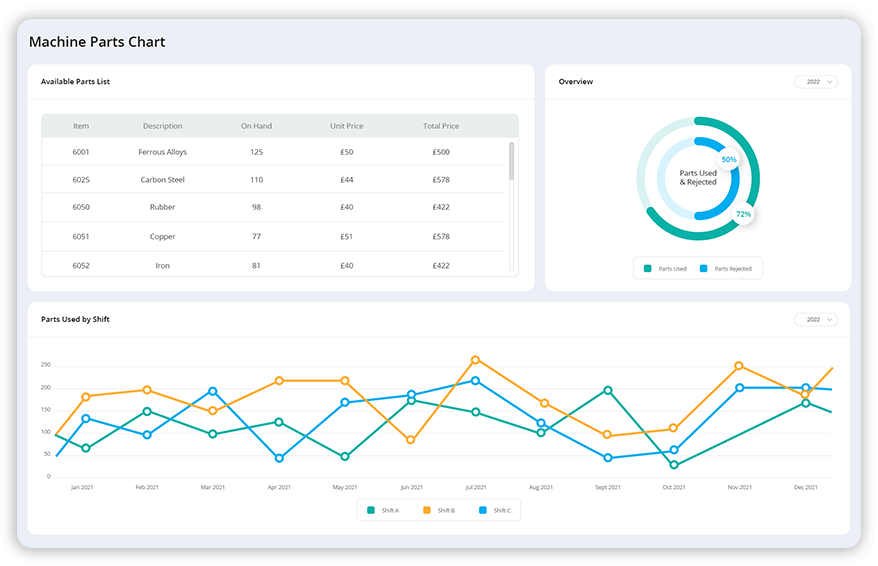Select the Carbon Steel table row

tap(162, 180)
